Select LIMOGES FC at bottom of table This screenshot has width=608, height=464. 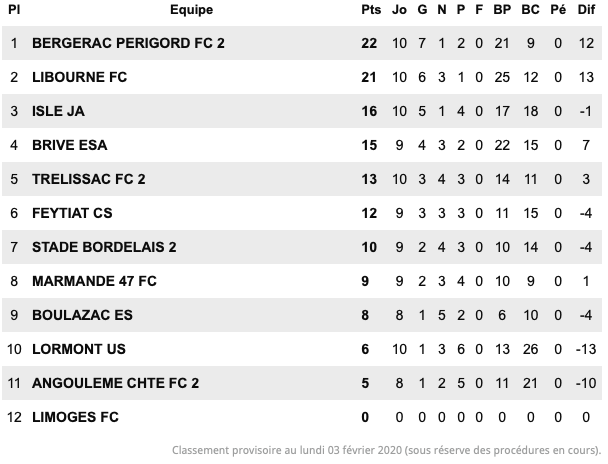pos(75,417)
